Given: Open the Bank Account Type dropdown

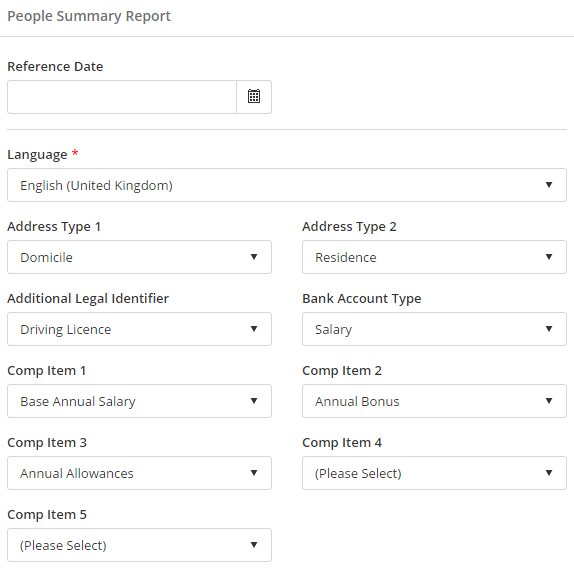Looking at the screenshot, I should [434, 329].
